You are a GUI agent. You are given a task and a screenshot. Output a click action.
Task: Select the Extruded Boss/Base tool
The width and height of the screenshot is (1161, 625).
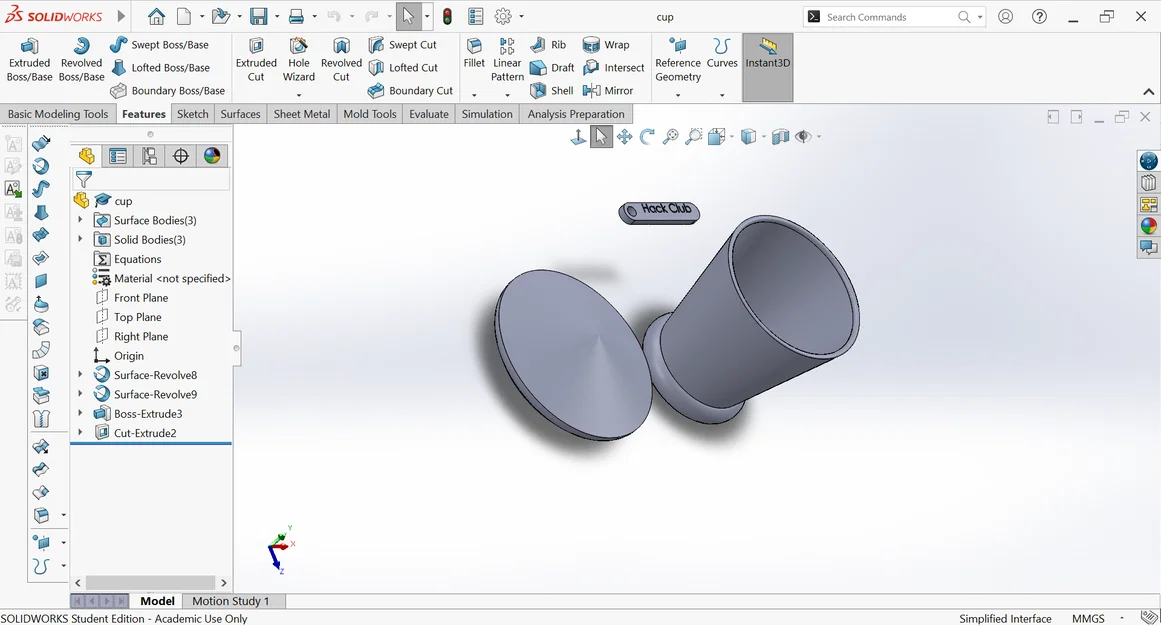click(29, 60)
